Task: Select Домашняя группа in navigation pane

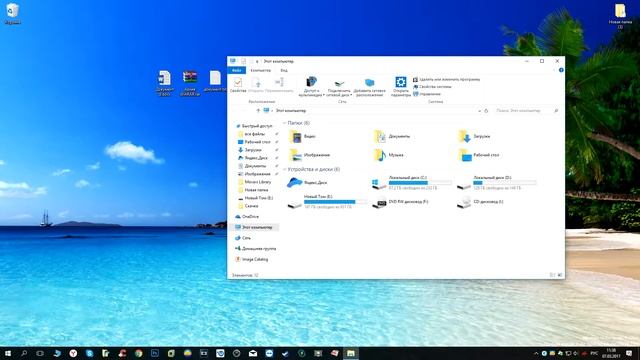Action: point(256,249)
